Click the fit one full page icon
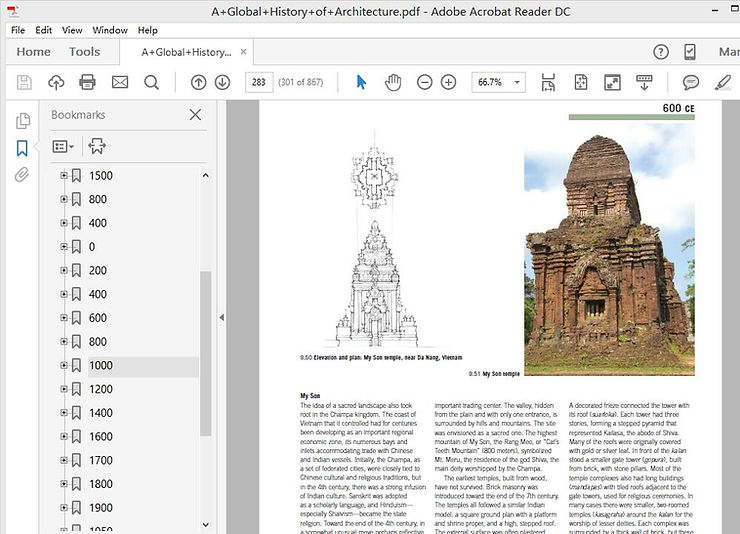Image resolution: width=740 pixels, height=534 pixels. 581,83
